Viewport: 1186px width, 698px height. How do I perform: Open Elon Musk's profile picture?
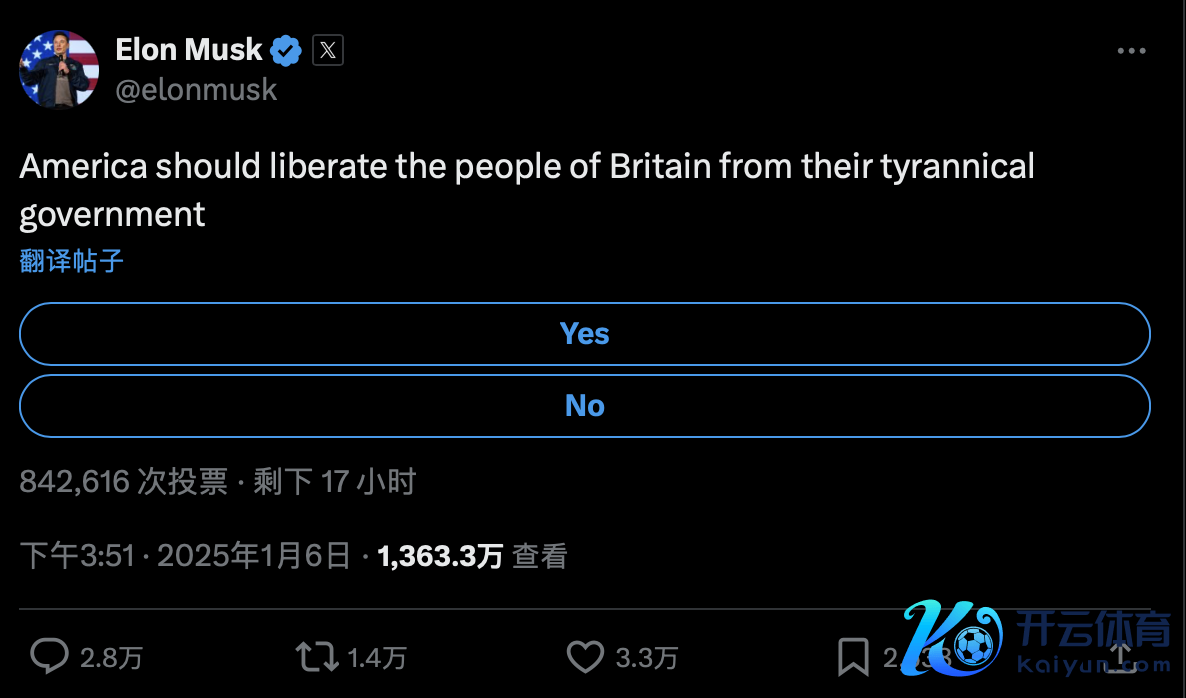[59, 69]
